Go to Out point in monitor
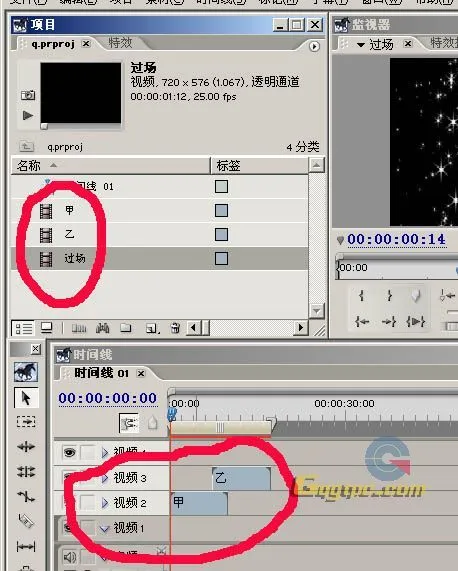Image resolution: width=458 pixels, height=571 pixels. [x=388, y=322]
